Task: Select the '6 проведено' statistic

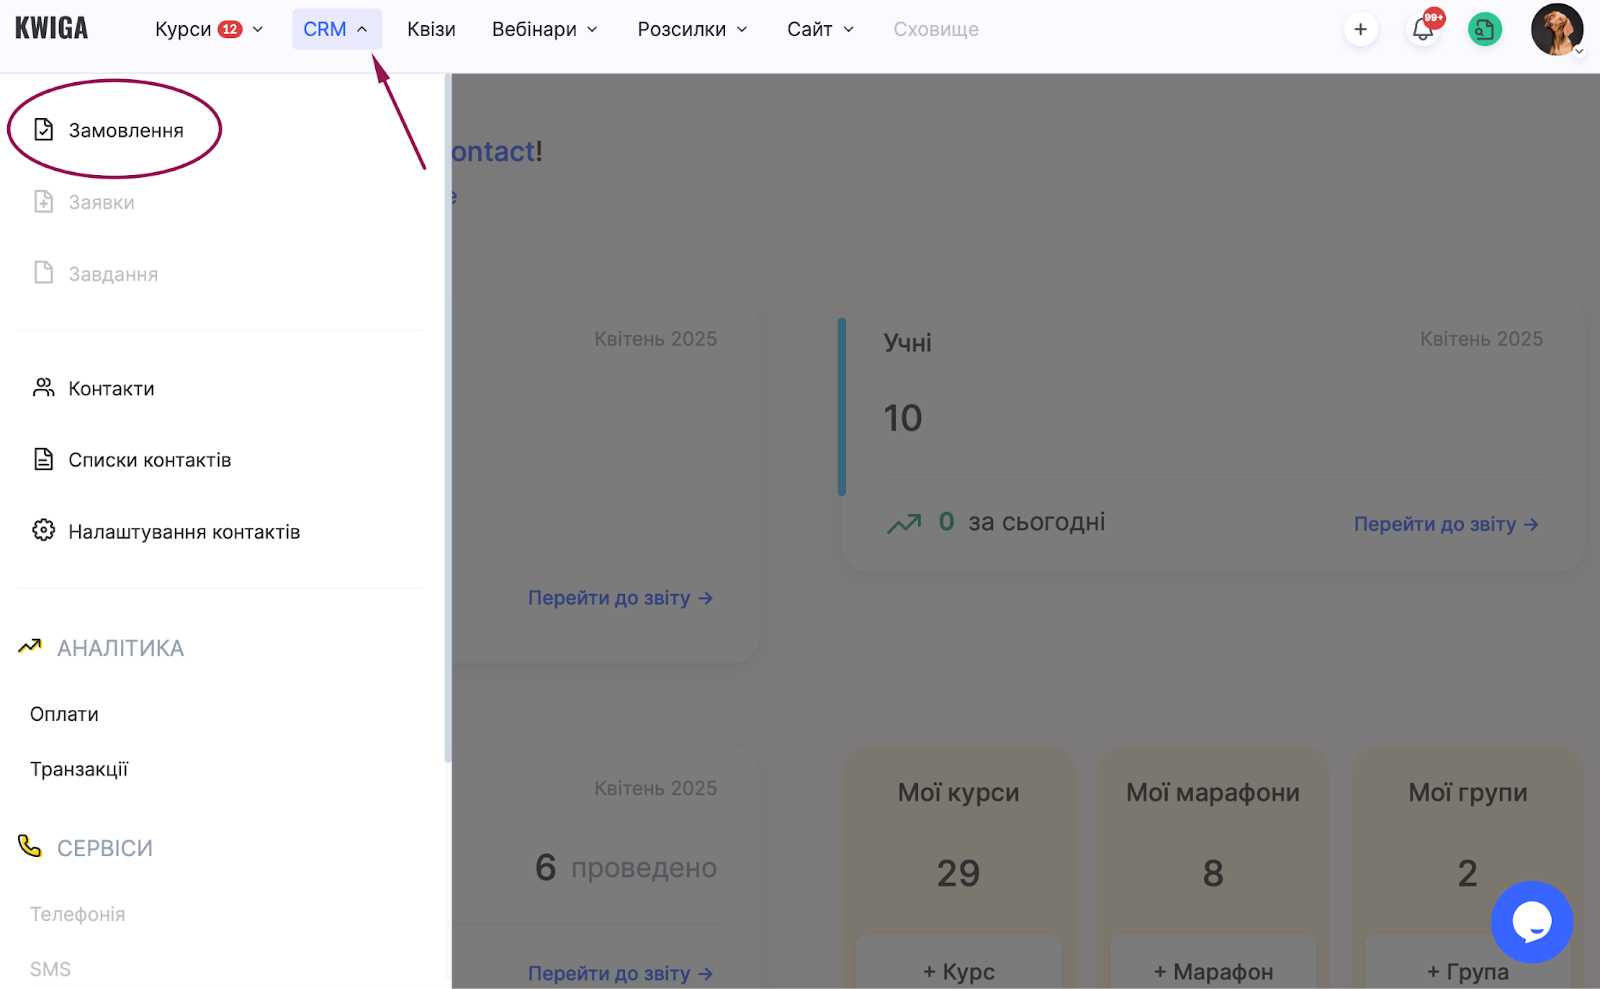Action: pos(626,867)
